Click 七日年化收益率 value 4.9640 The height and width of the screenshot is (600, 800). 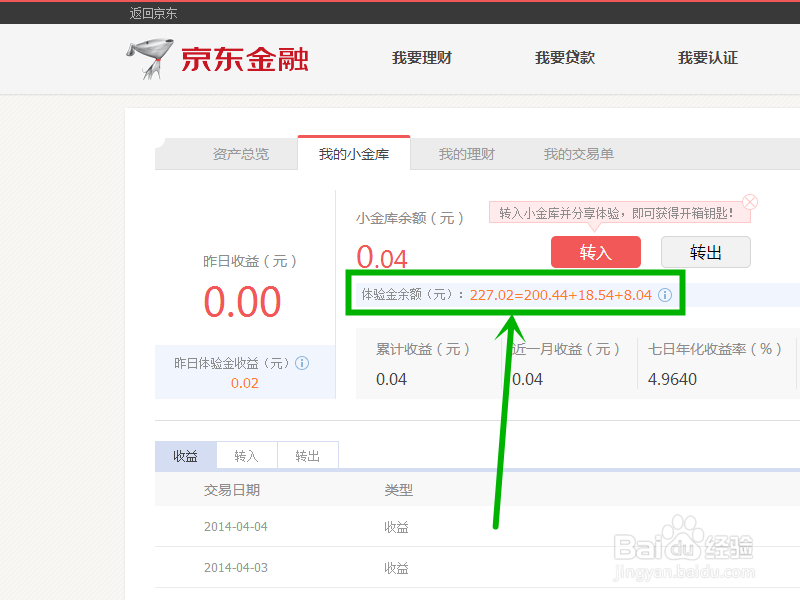tap(672, 379)
